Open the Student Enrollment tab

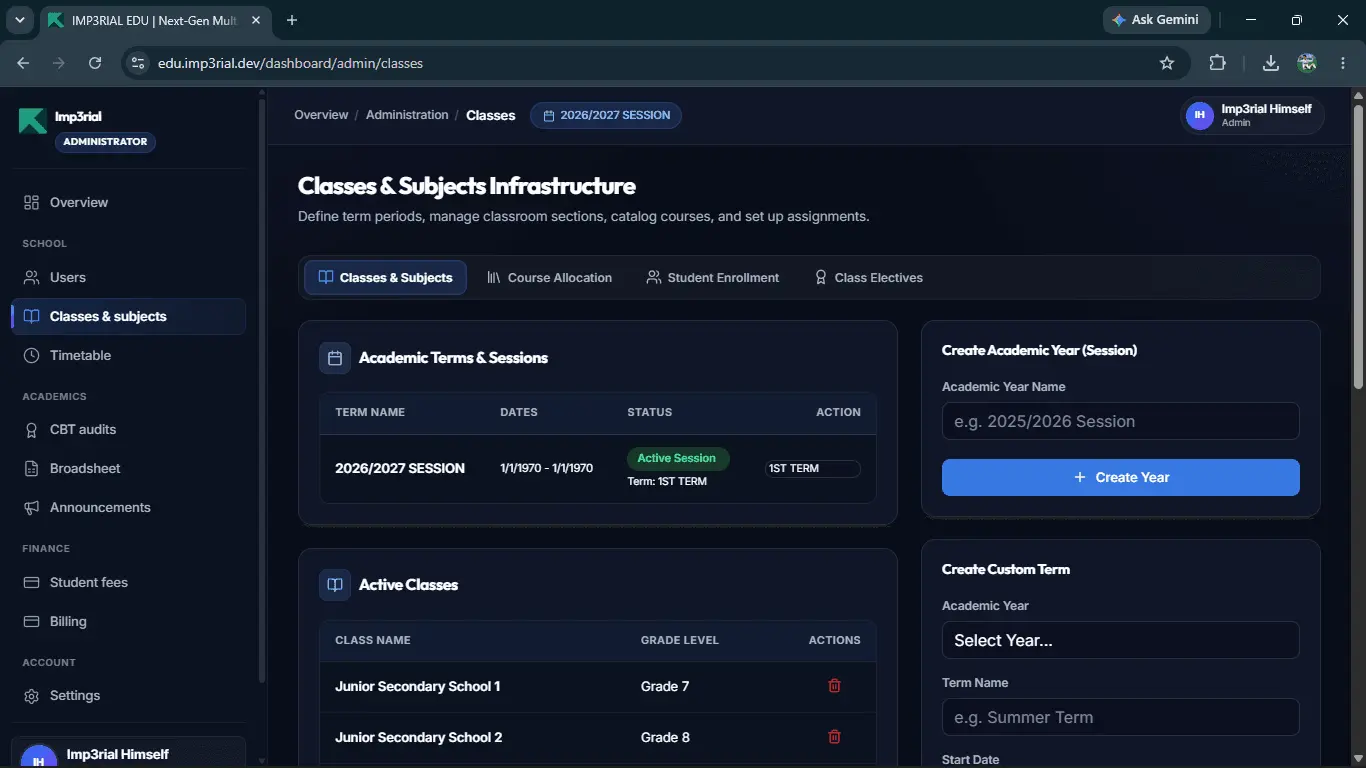tap(712, 278)
